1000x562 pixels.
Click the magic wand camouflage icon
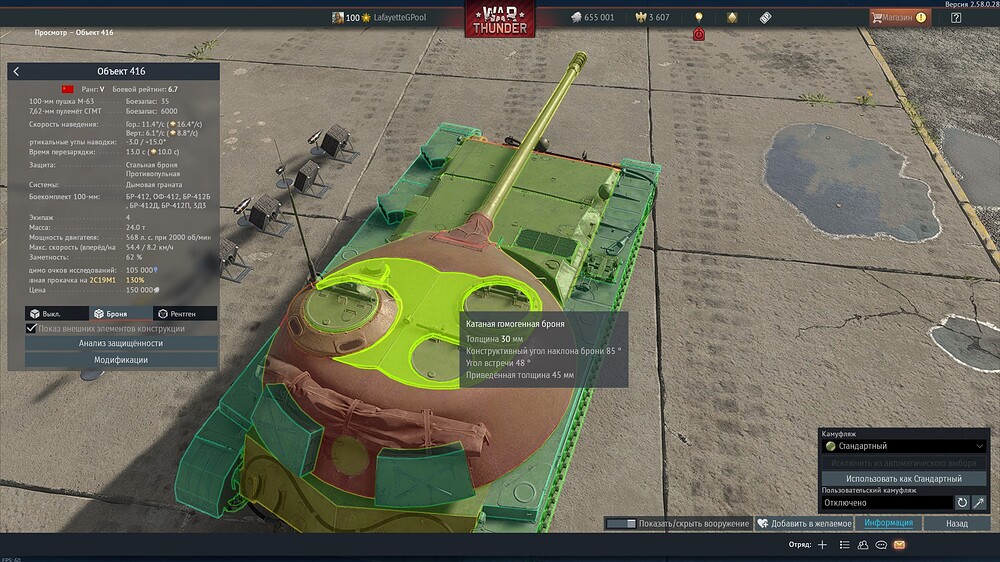pyautogui.click(x=979, y=503)
